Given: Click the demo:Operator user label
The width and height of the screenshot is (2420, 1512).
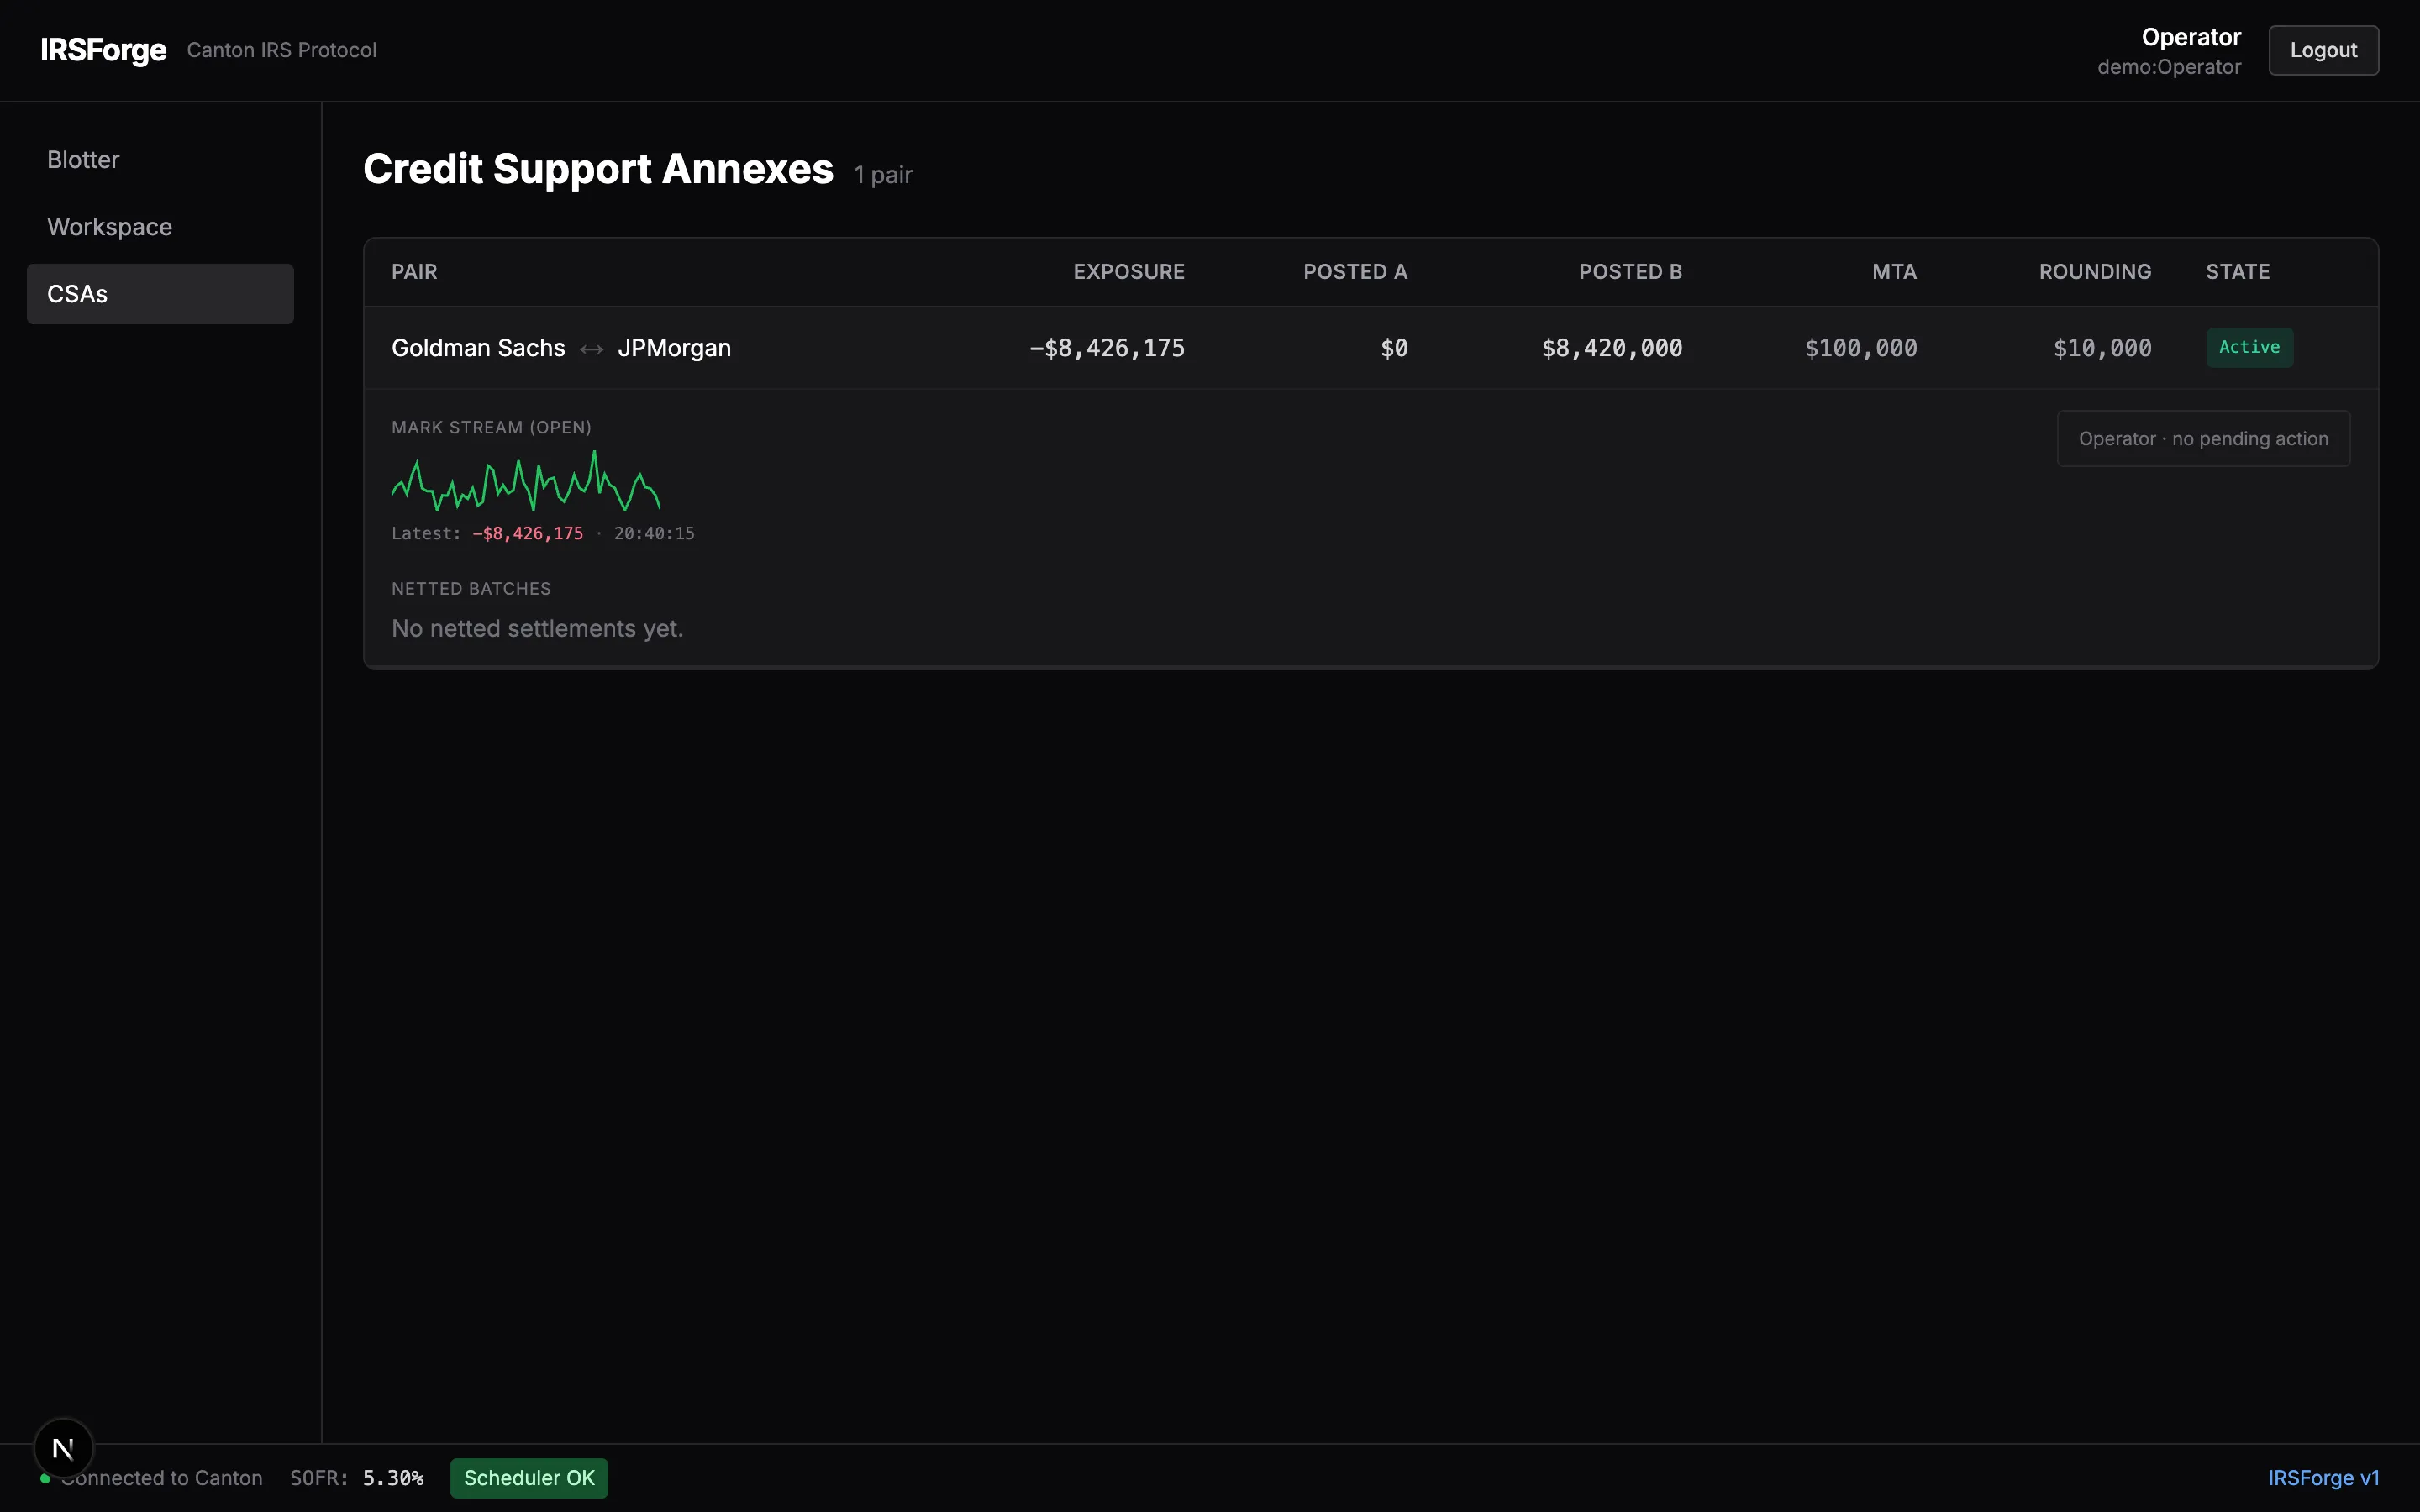Looking at the screenshot, I should 2168,67.
